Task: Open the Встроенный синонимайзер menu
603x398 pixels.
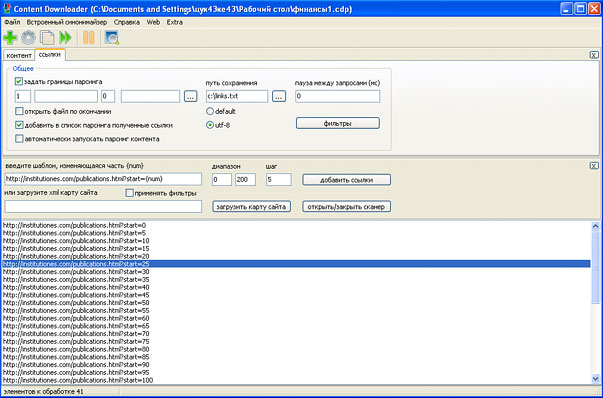Action: (67, 22)
